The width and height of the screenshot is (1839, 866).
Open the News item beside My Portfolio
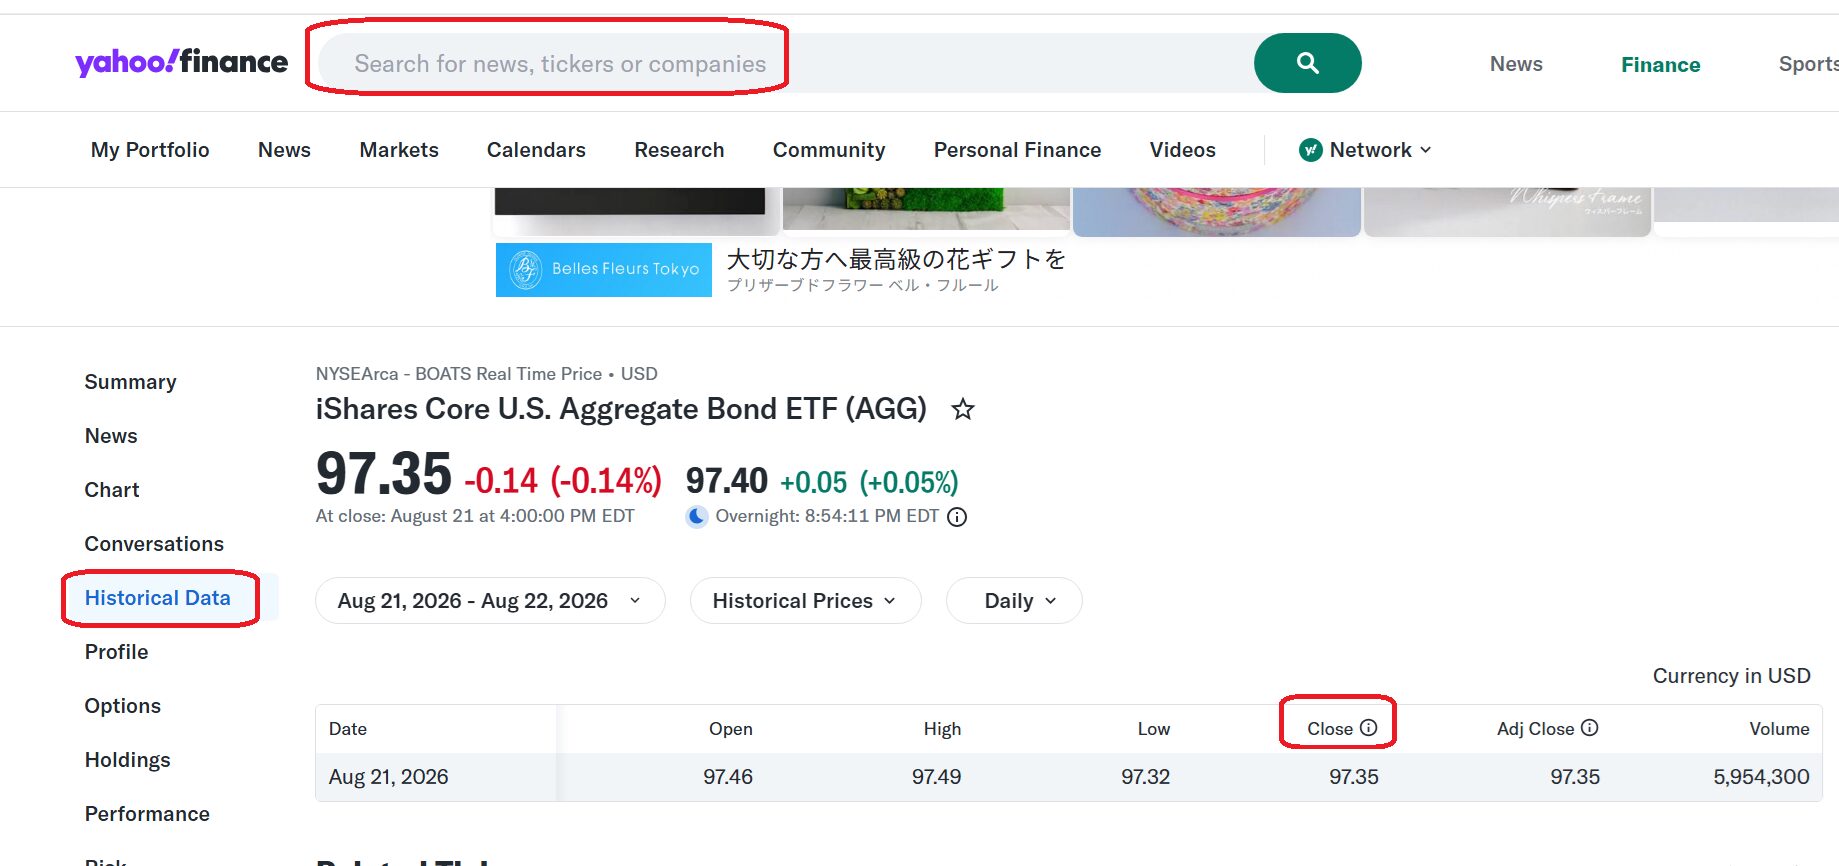point(284,150)
